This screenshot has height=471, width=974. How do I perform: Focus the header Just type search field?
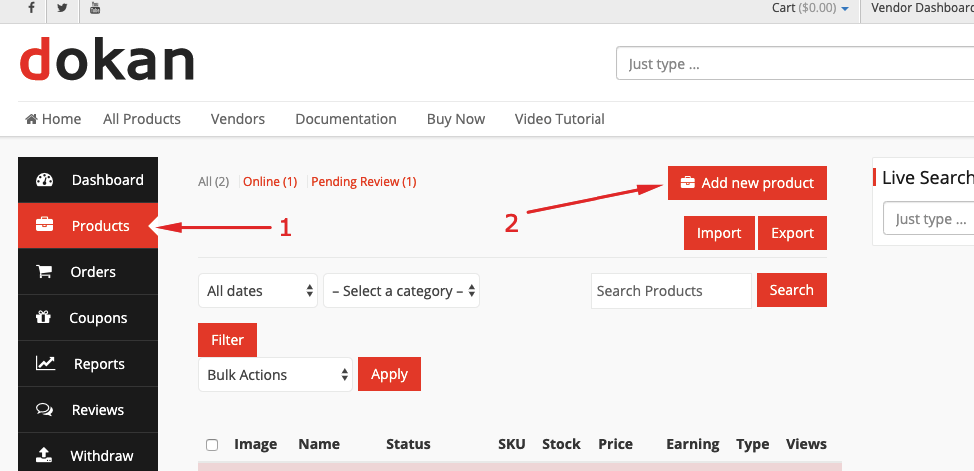795,63
